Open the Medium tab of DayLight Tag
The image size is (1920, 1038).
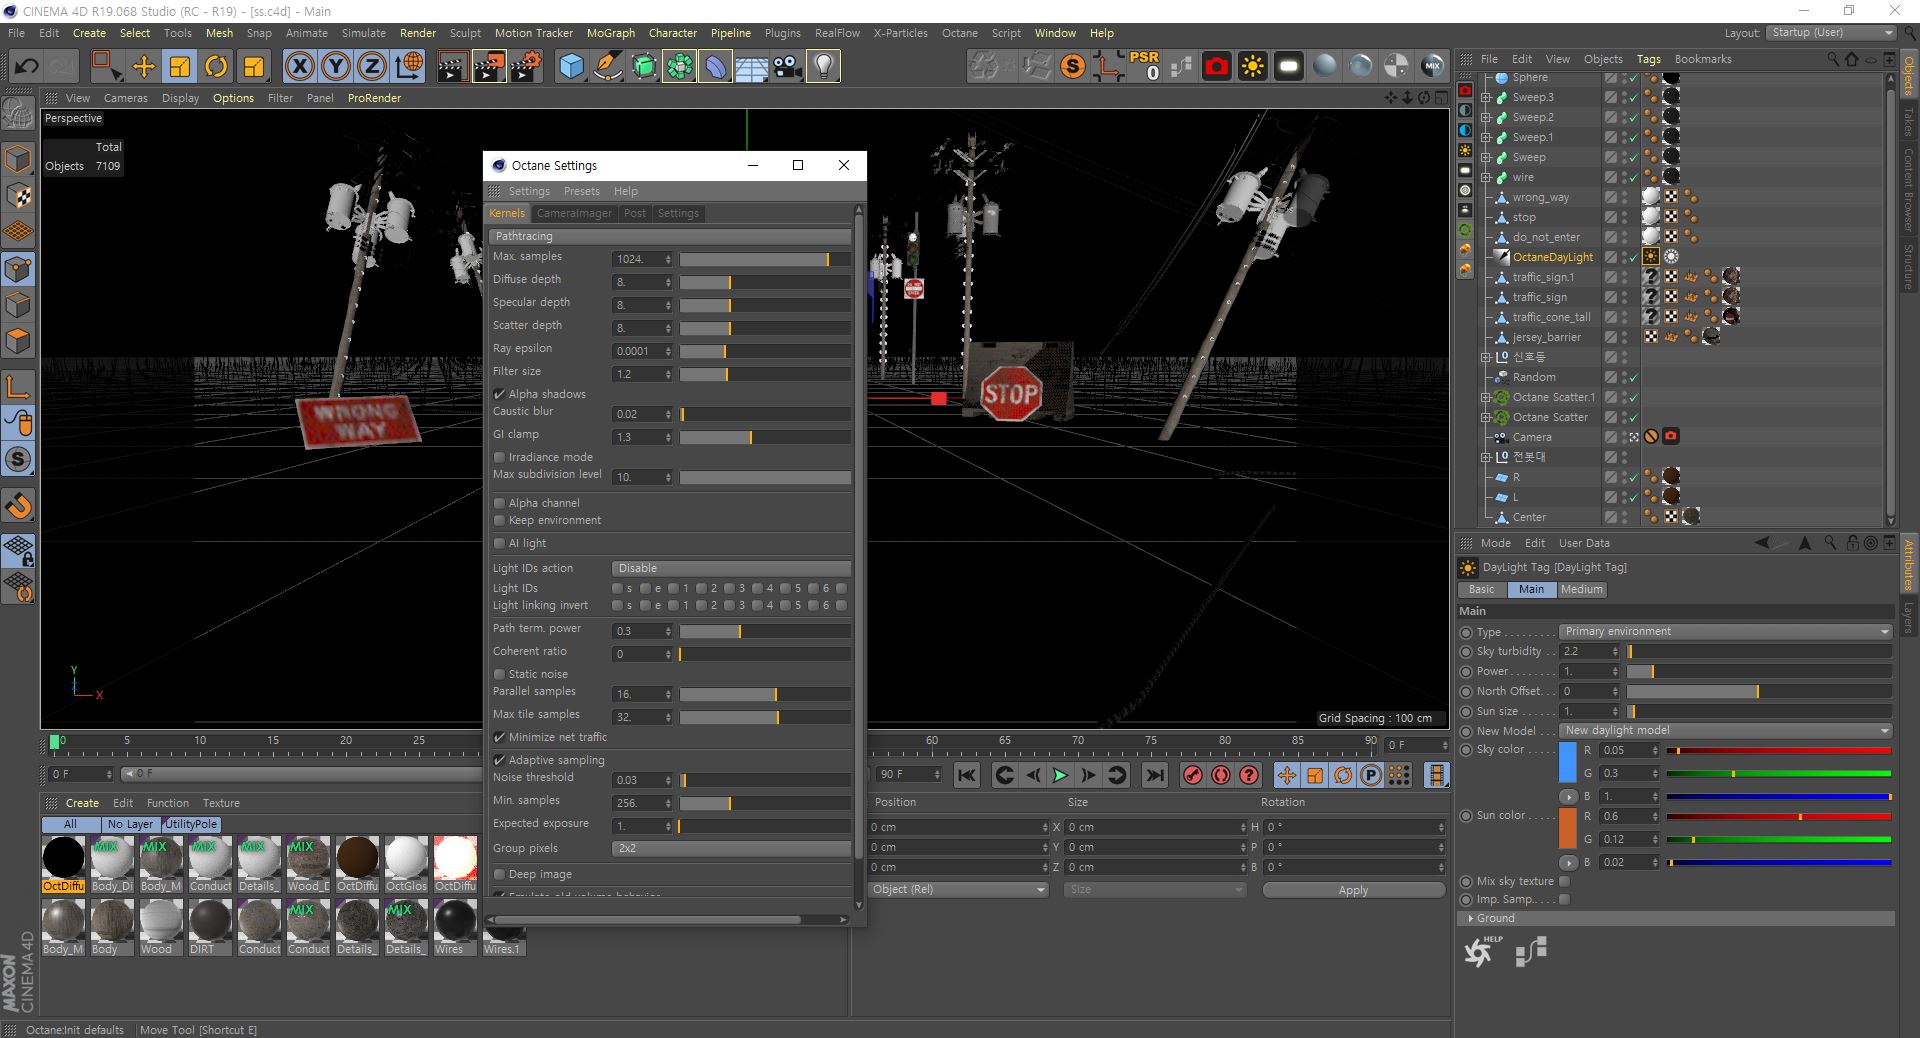(x=1581, y=589)
